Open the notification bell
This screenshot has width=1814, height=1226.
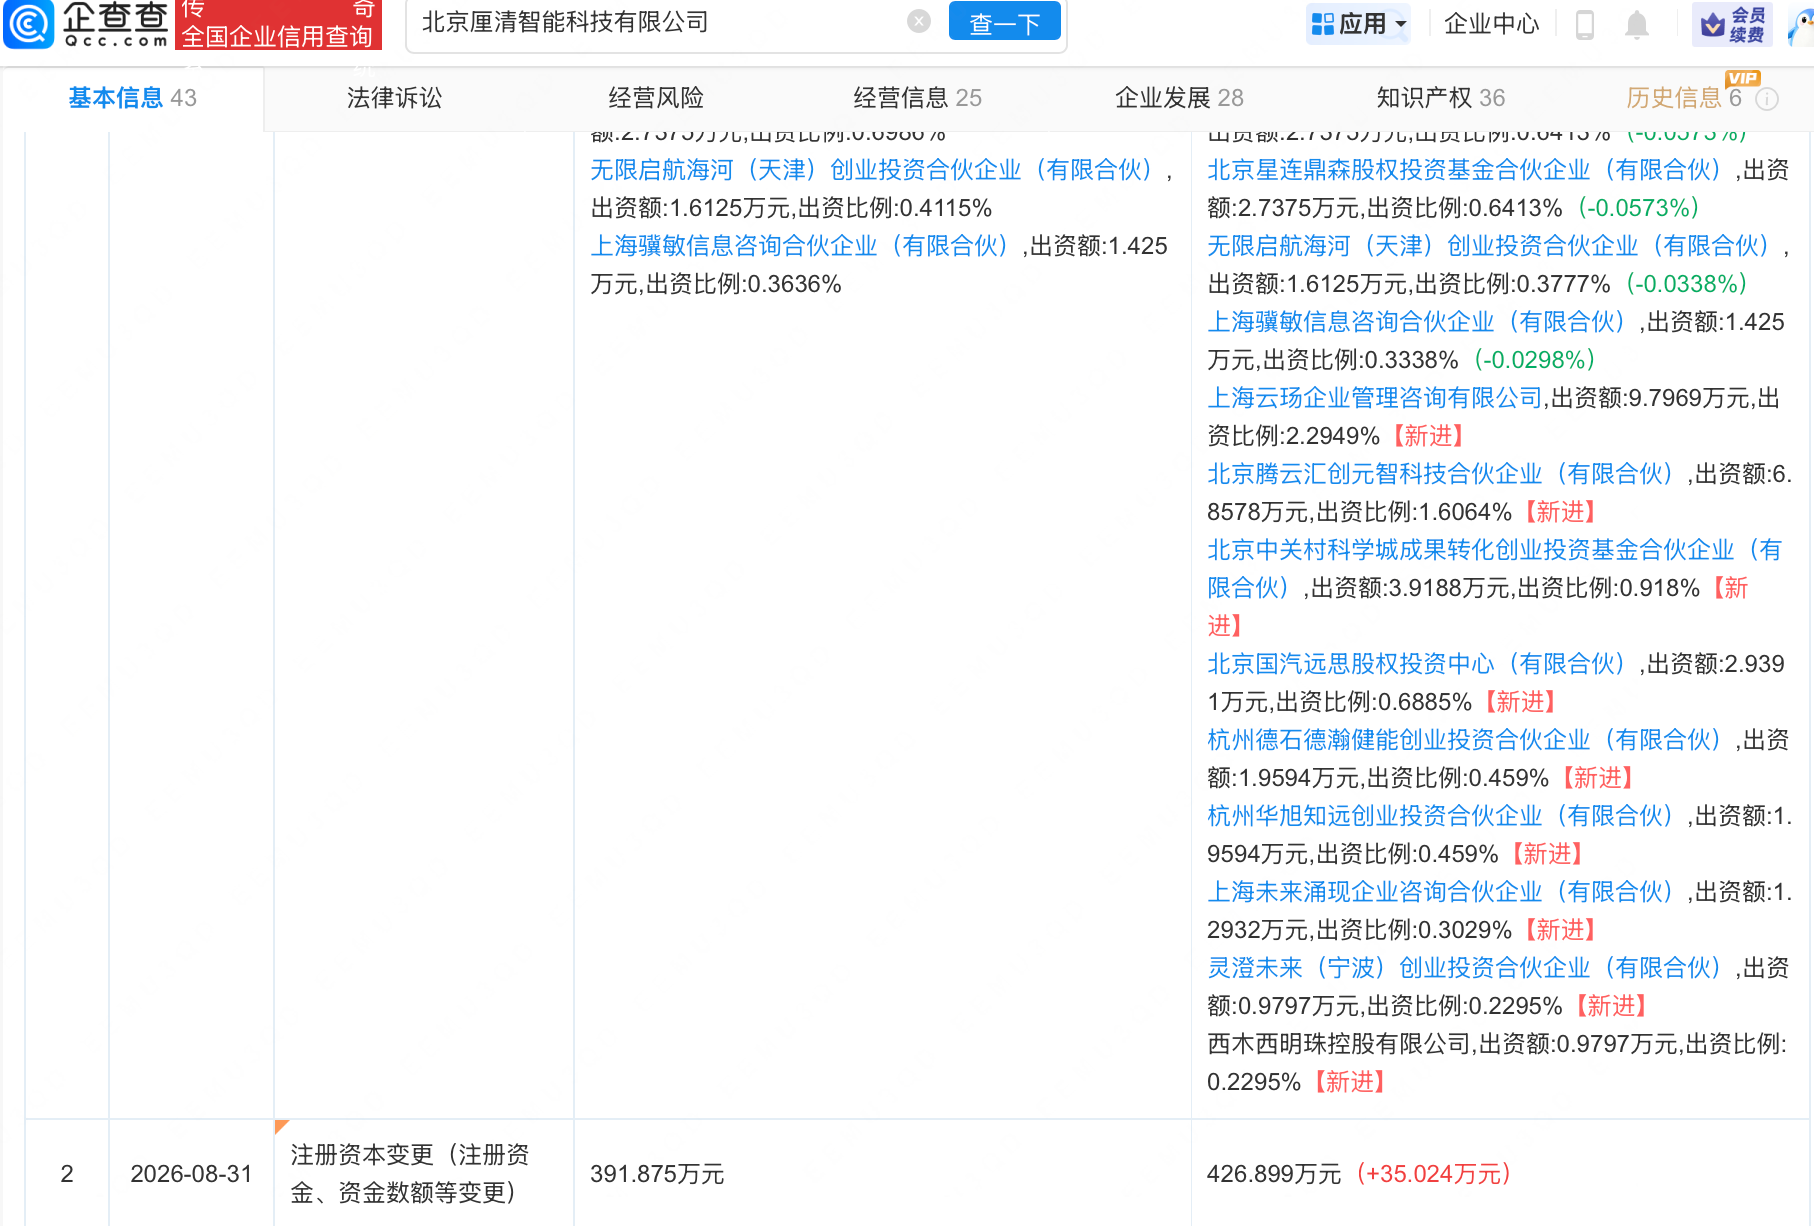(x=1637, y=24)
